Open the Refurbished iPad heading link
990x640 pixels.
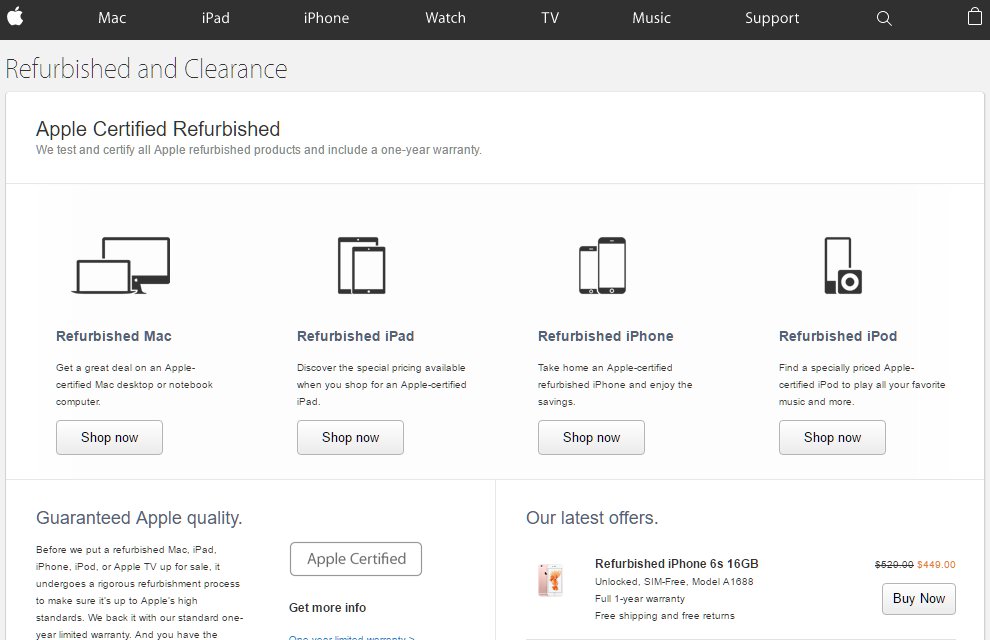pos(355,336)
